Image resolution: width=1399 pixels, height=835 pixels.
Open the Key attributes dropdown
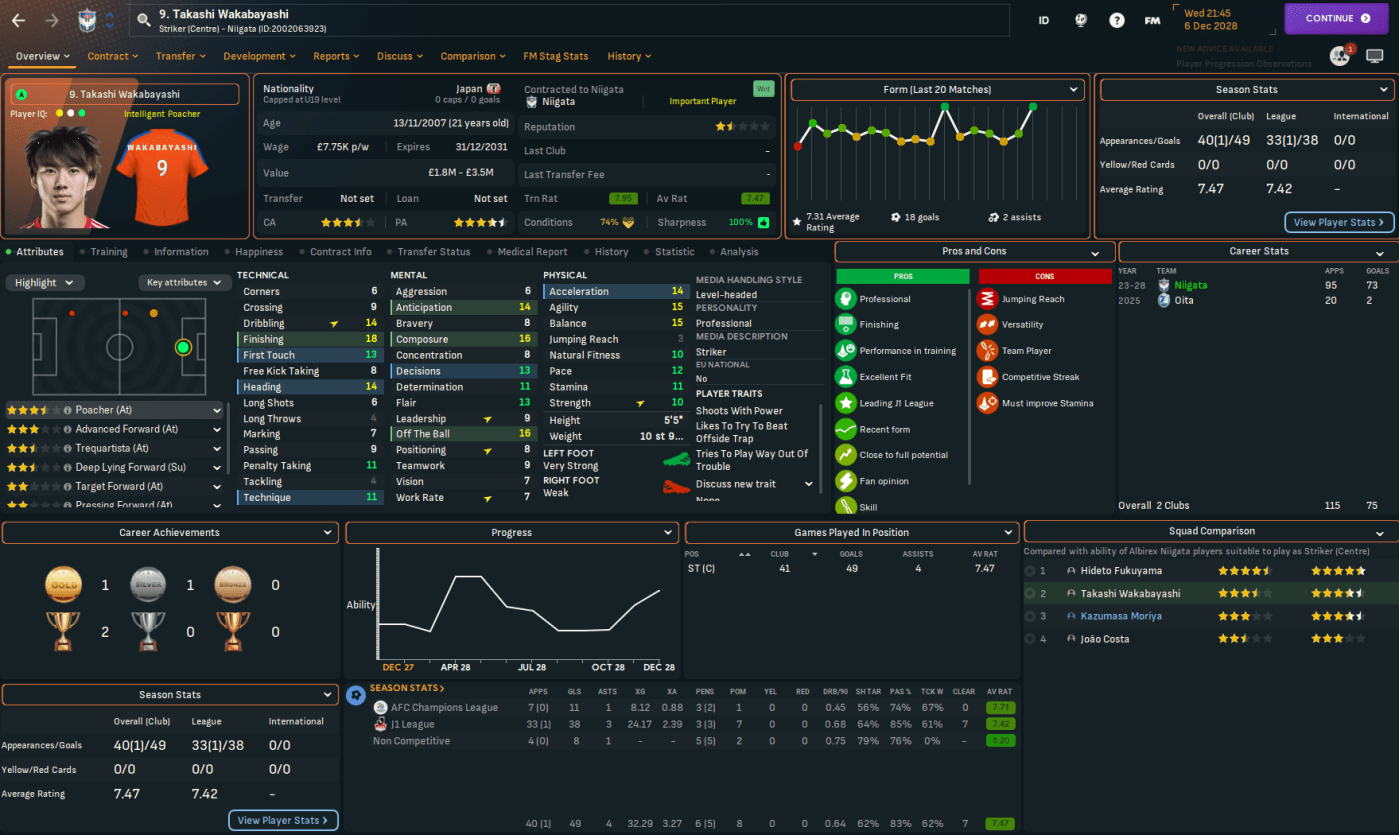(184, 283)
